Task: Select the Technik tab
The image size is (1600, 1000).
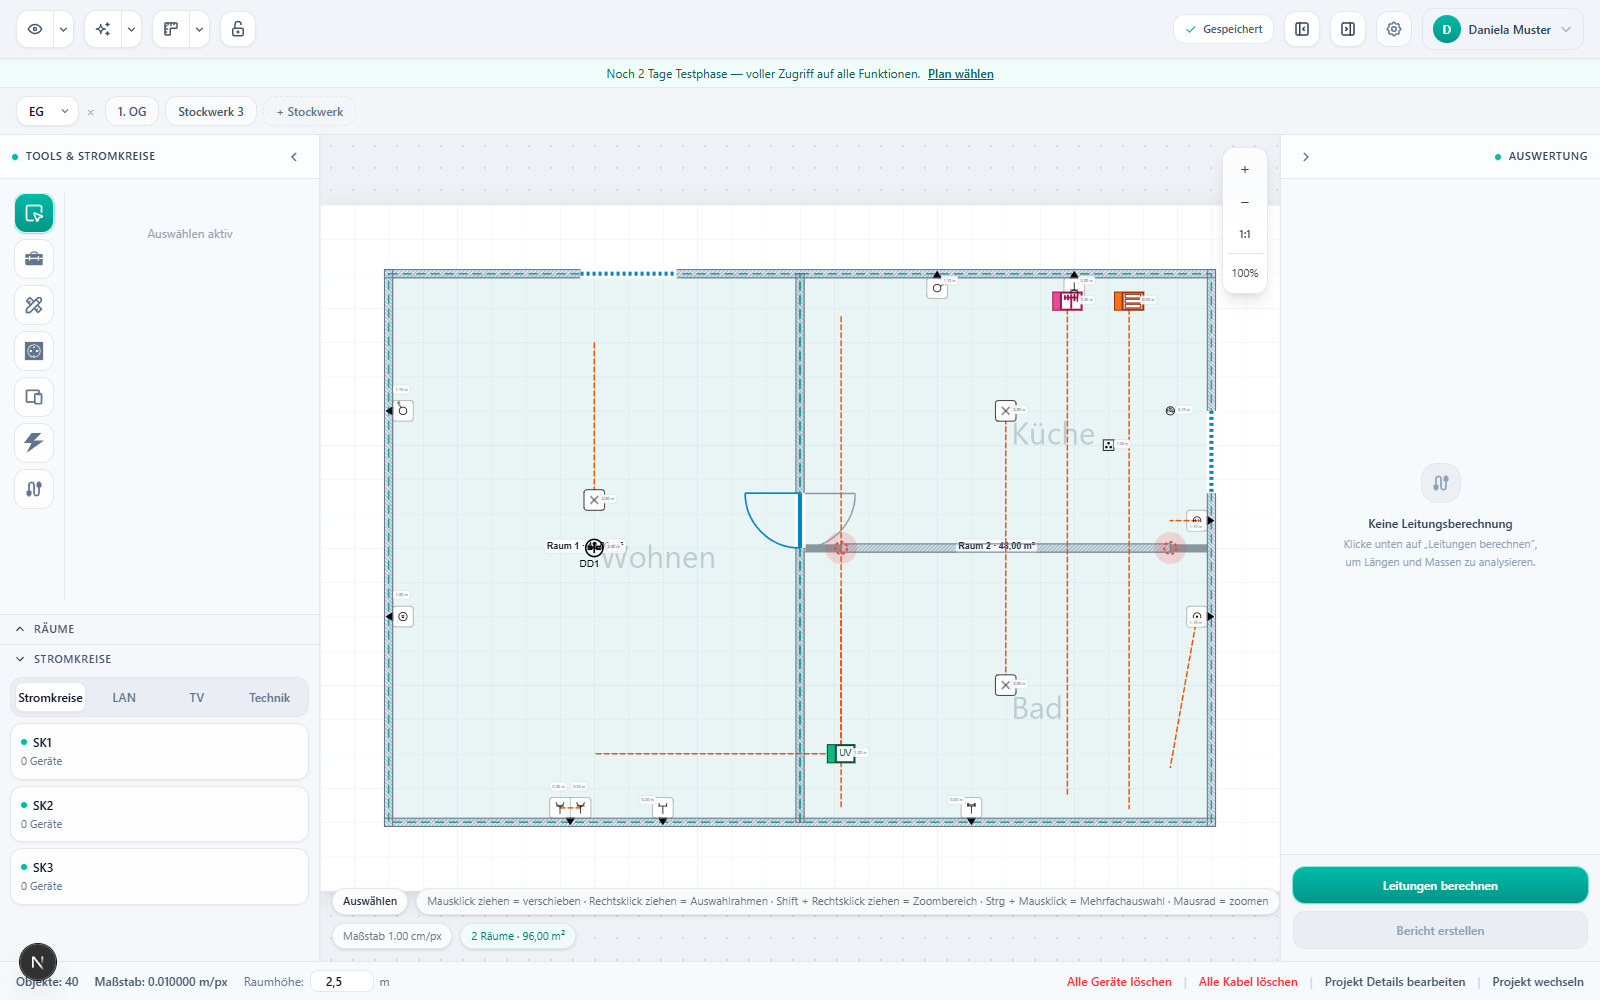Action: tap(270, 698)
